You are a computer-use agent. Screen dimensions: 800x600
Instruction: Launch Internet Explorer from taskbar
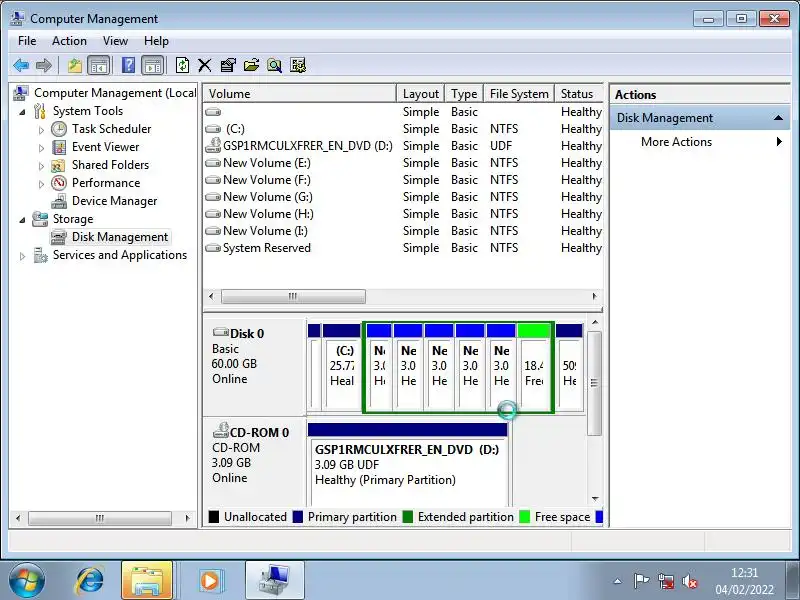[x=90, y=580]
